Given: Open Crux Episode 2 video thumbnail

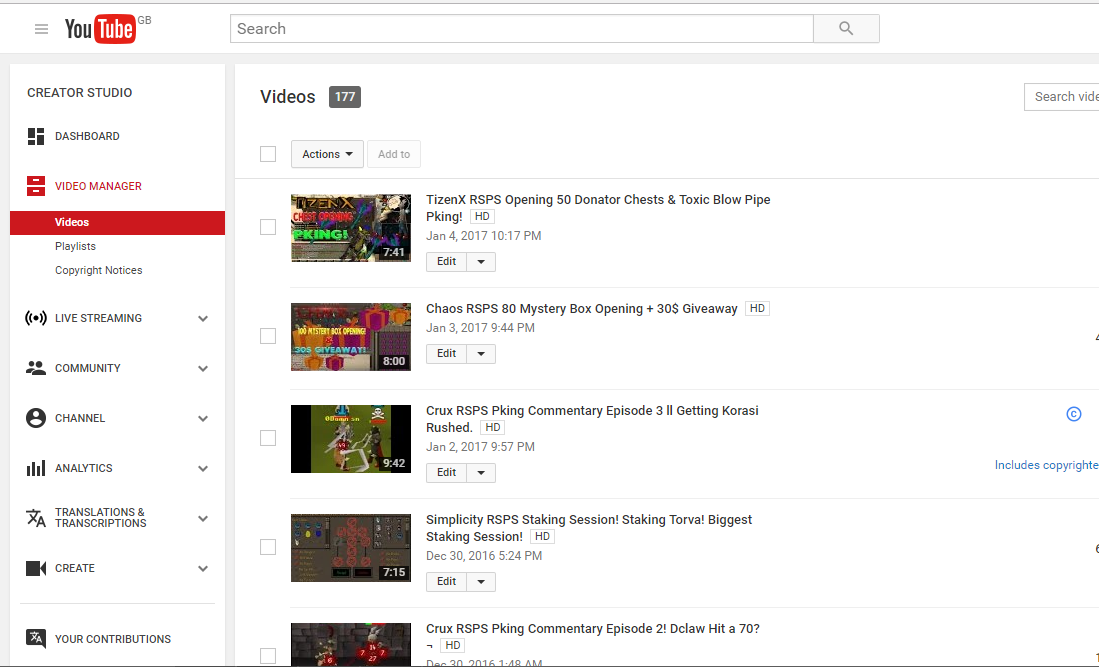Looking at the screenshot, I should (351, 644).
